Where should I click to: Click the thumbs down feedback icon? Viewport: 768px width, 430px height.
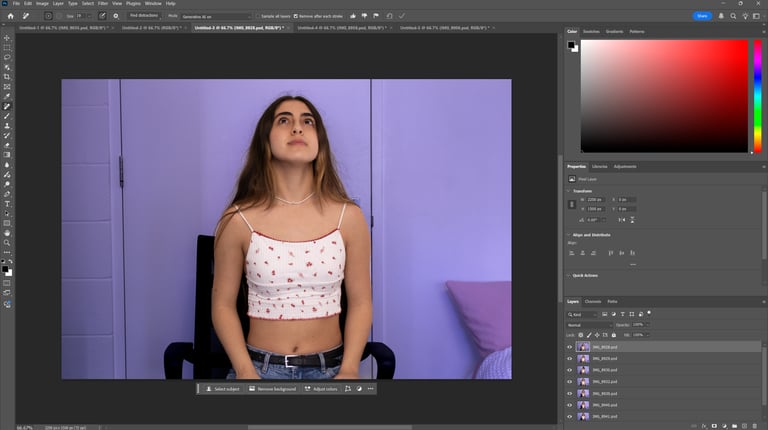[x=364, y=16]
